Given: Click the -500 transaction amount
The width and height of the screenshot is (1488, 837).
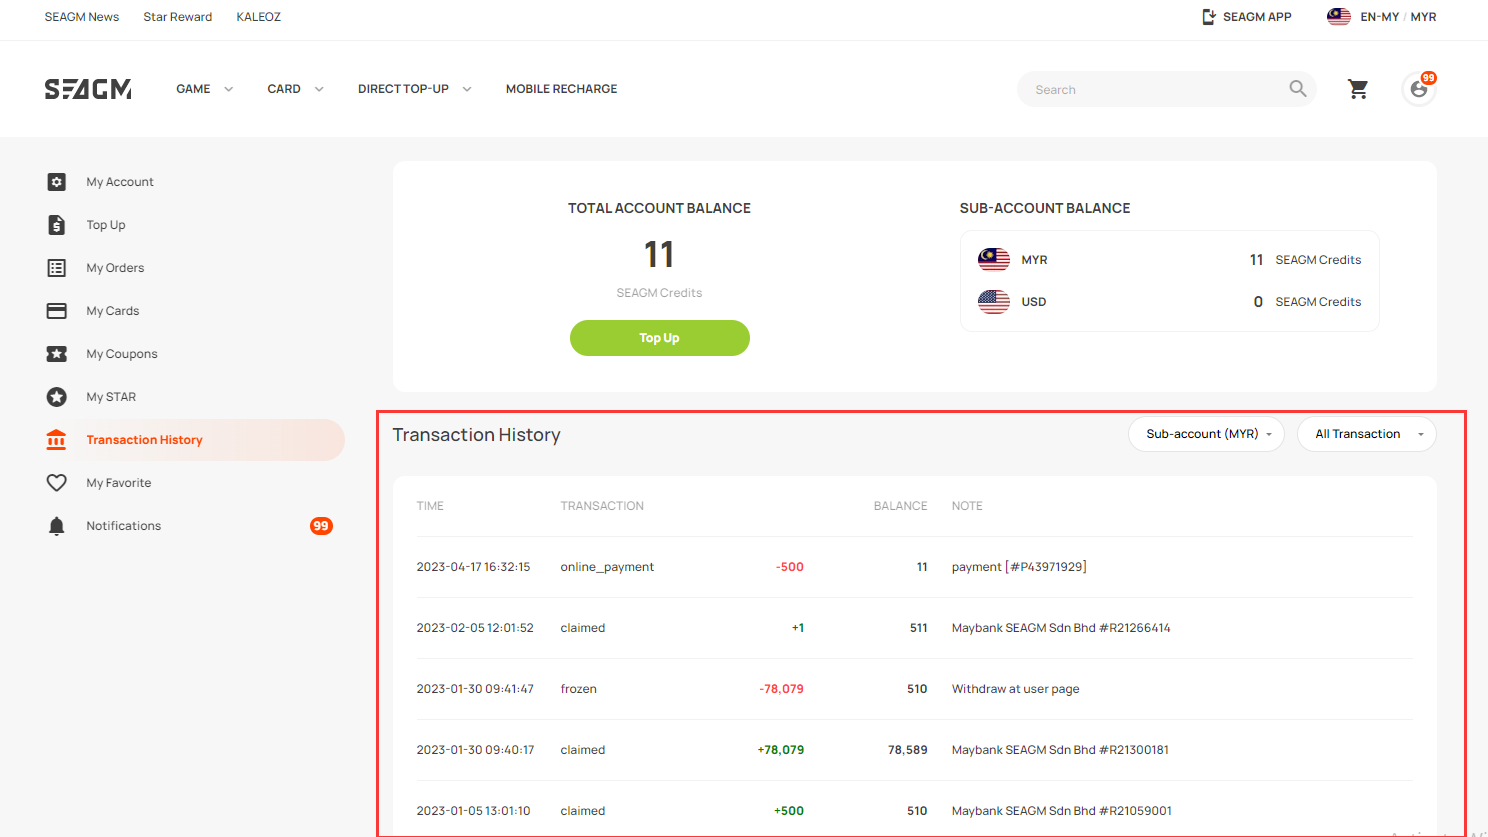Looking at the screenshot, I should pyautogui.click(x=790, y=567).
